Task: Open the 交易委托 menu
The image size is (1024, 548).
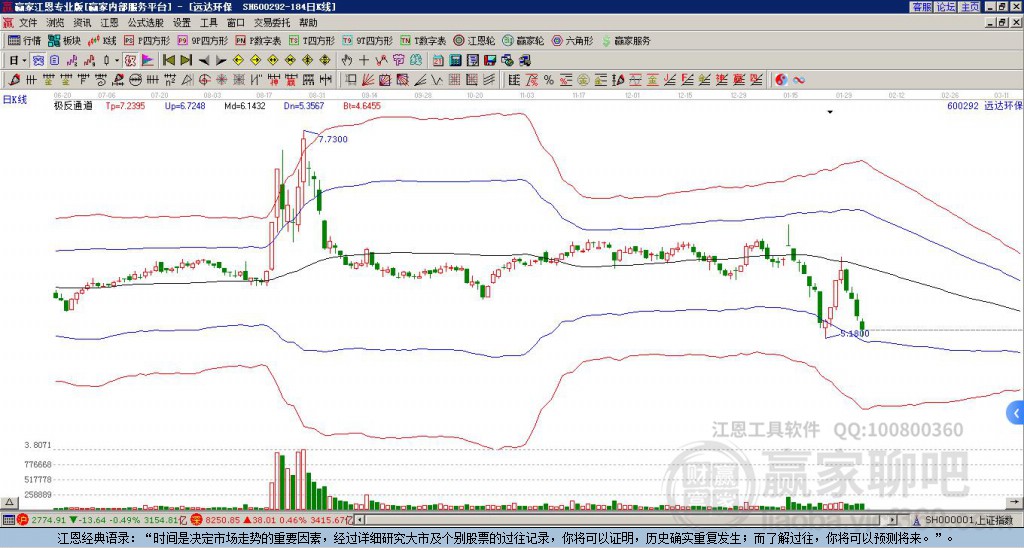Action: [272, 23]
